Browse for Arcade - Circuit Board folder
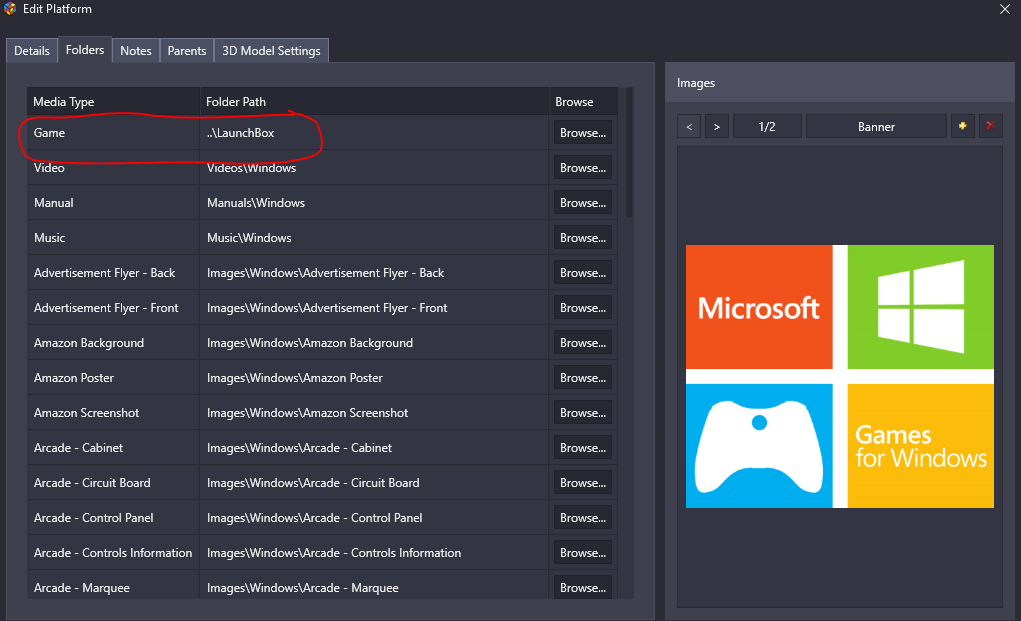The image size is (1021, 621). (x=583, y=484)
